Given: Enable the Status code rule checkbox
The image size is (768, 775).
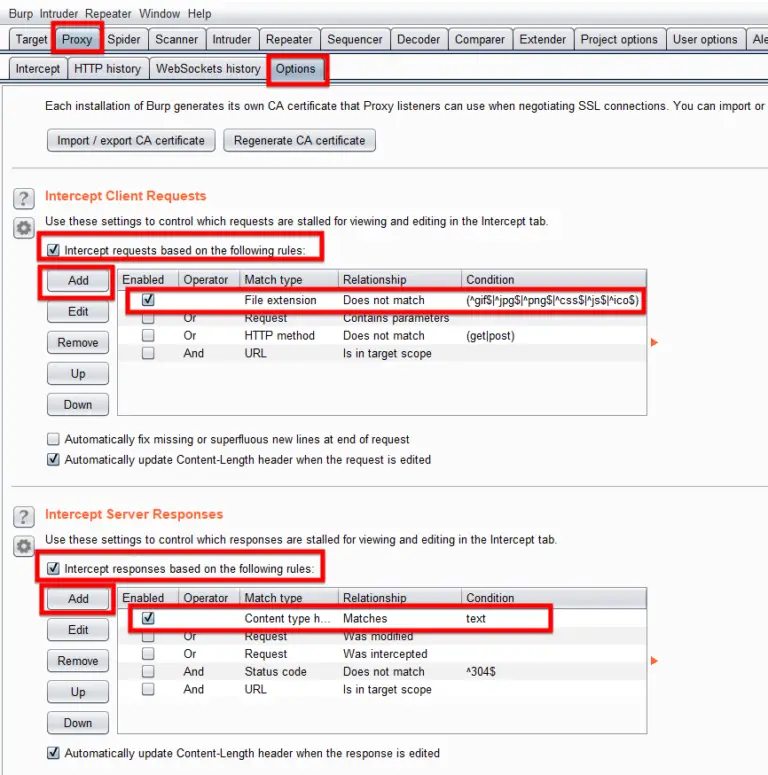Looking at the screenshot, I should 148,672.
